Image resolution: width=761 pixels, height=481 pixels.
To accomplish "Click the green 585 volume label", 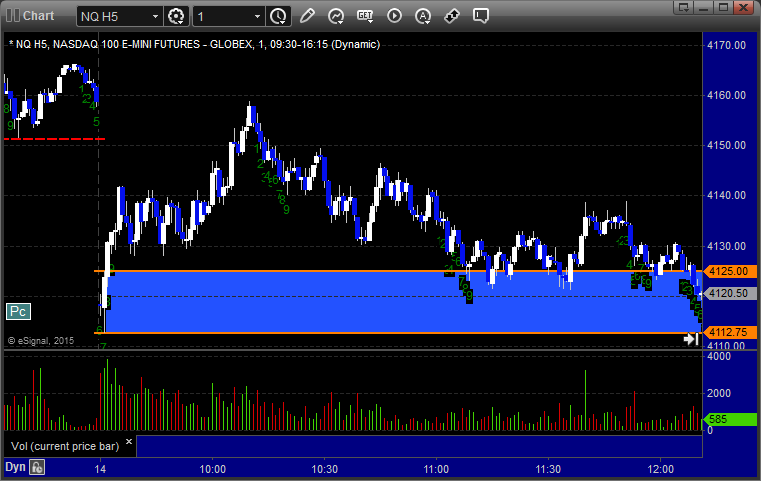I will (730, 419).
